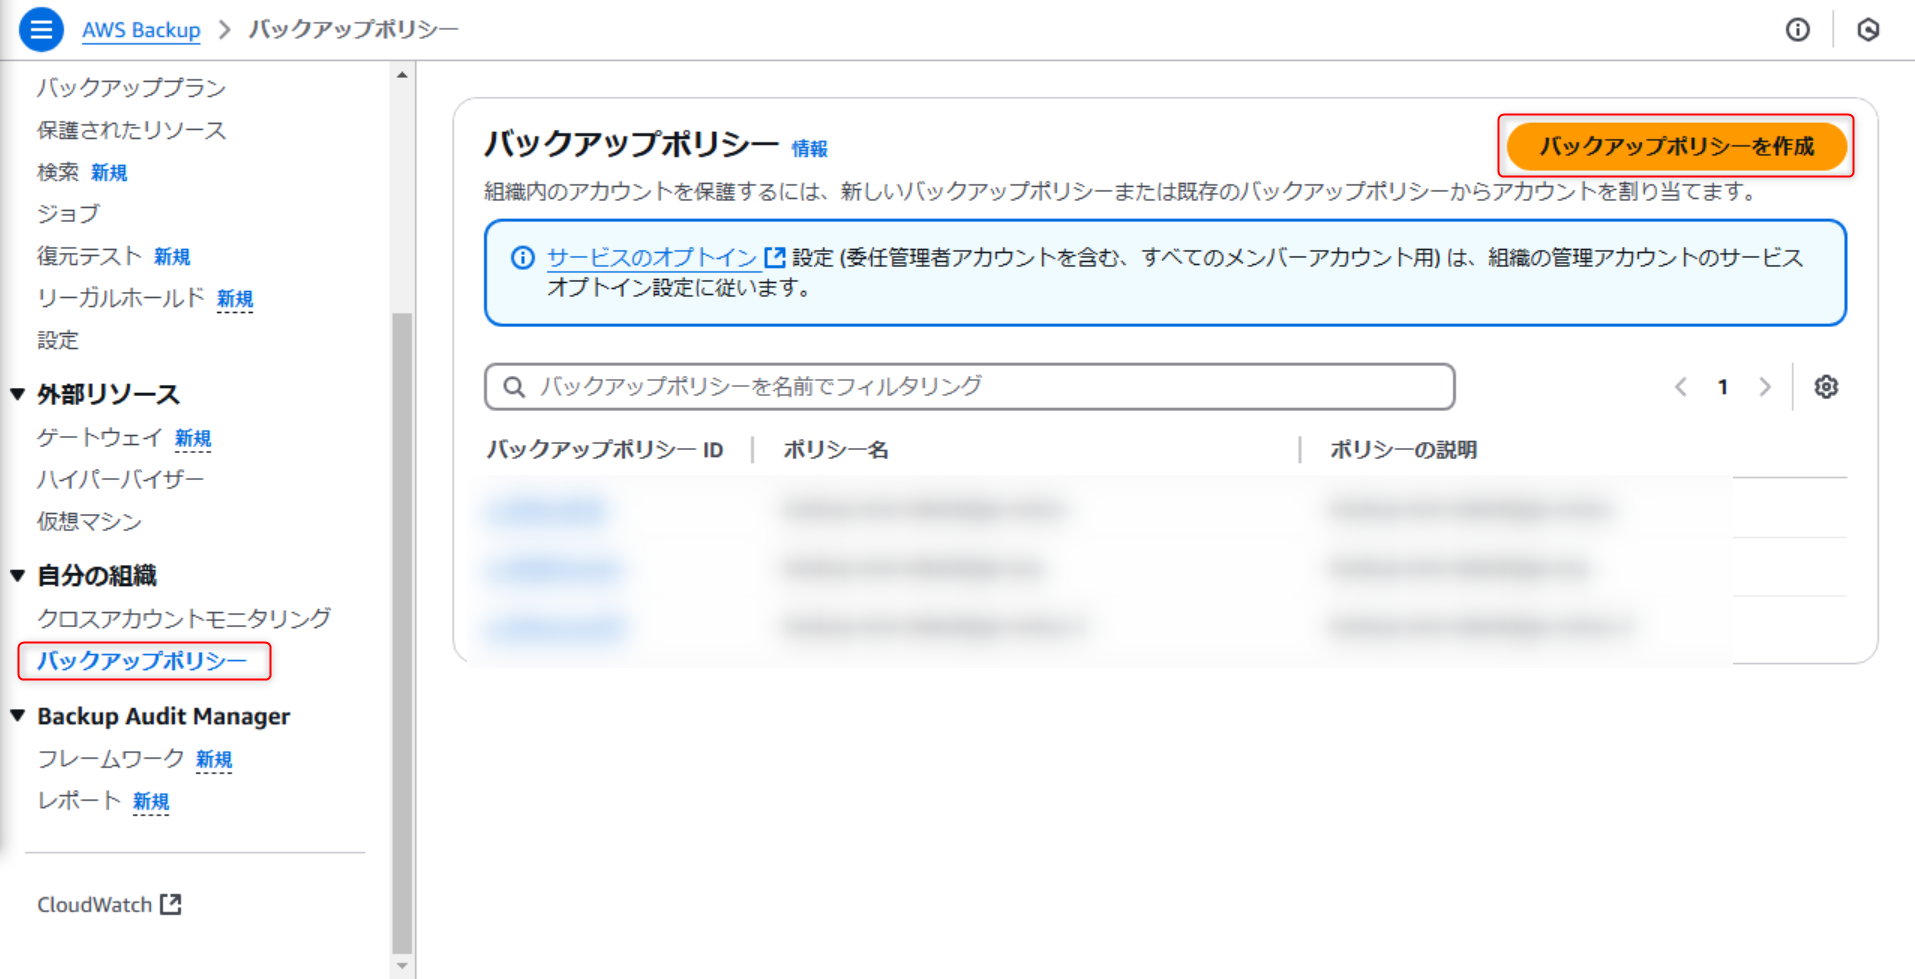Viewport: 1915px width, 979px height.
Task: Click the CloudWatch external link icon
Action: [171, 904]
